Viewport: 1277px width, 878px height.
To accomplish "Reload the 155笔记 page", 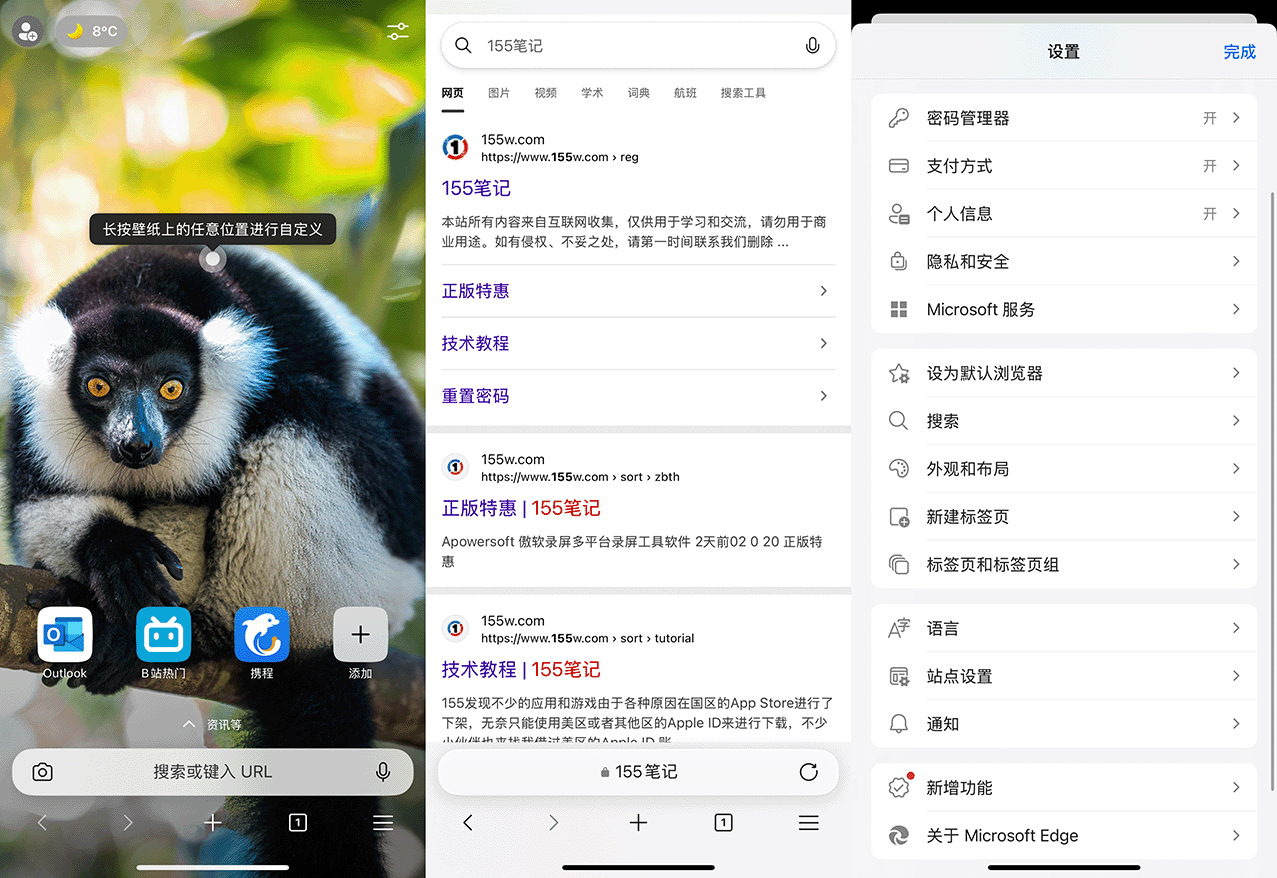I will coord(809,772).
